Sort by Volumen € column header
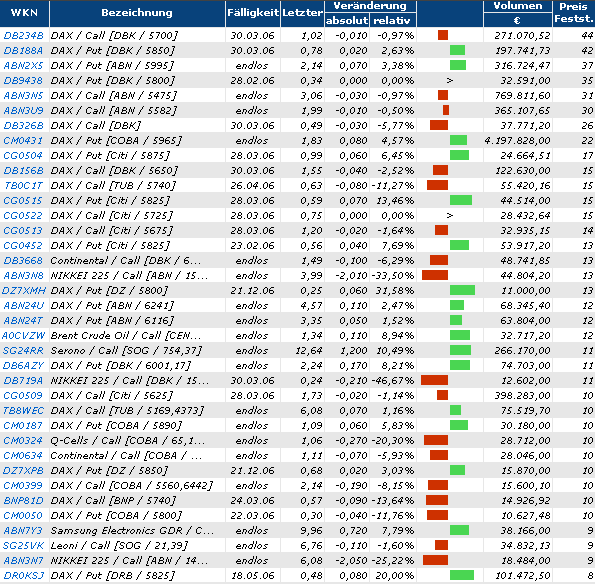The image size is (595, 584). (x=518, y=13)
